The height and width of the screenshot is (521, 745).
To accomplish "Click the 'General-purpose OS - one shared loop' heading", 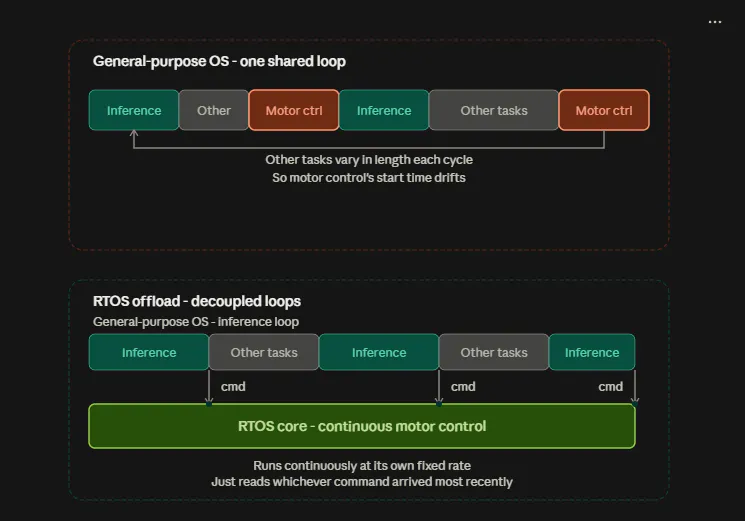I will tap(219, 61).
